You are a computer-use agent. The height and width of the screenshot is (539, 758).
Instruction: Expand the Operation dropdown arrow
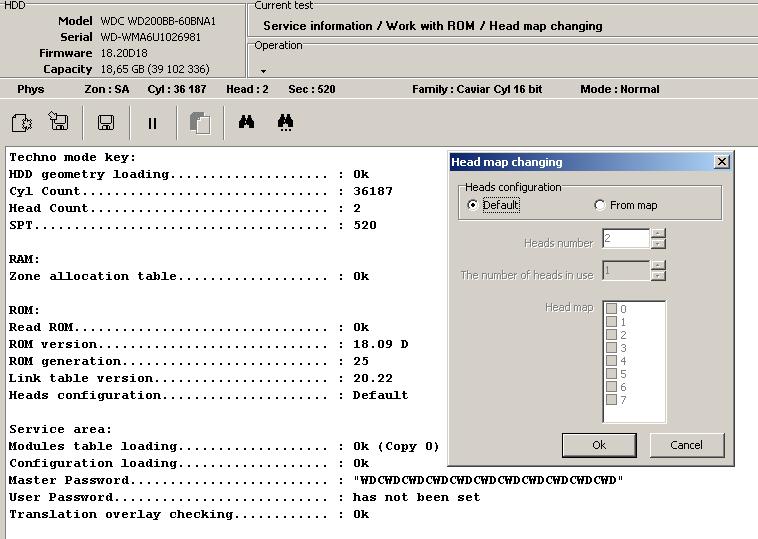coord(263,71)
